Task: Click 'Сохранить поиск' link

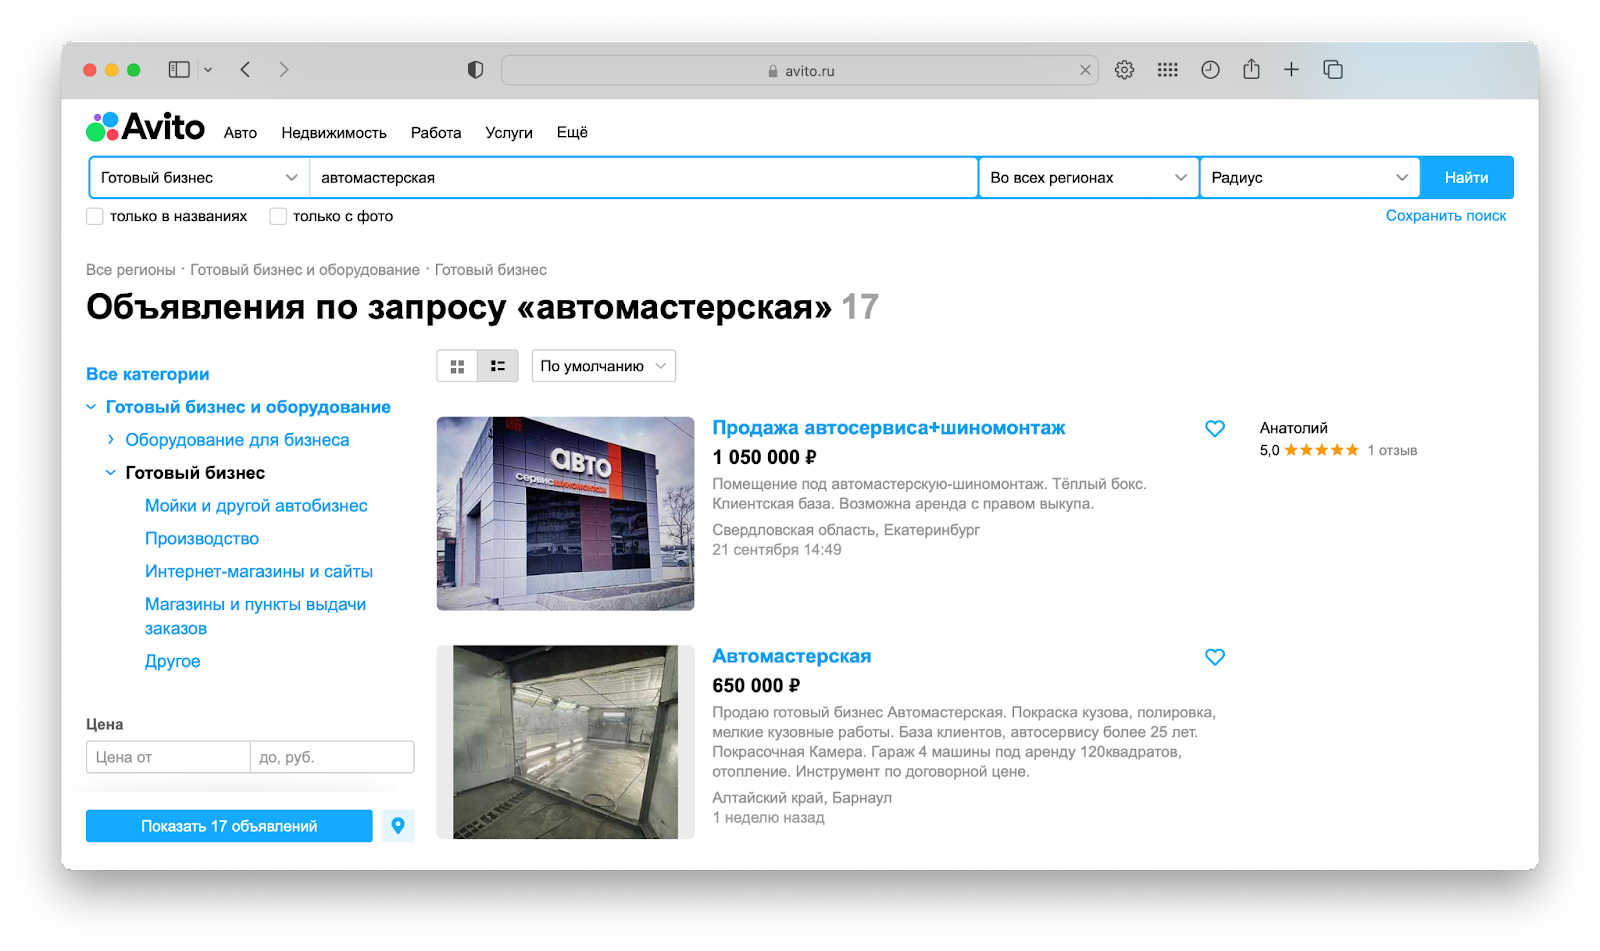Action: pyautogui.click(x=1445, y=216)
